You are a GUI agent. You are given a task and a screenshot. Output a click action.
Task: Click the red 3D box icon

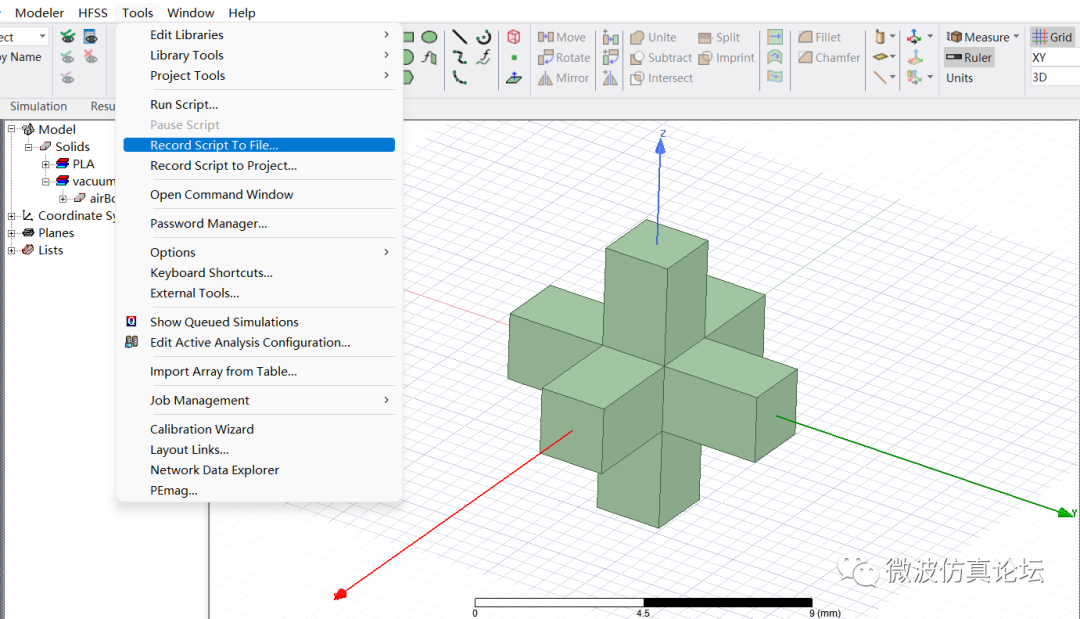point(513,37)
